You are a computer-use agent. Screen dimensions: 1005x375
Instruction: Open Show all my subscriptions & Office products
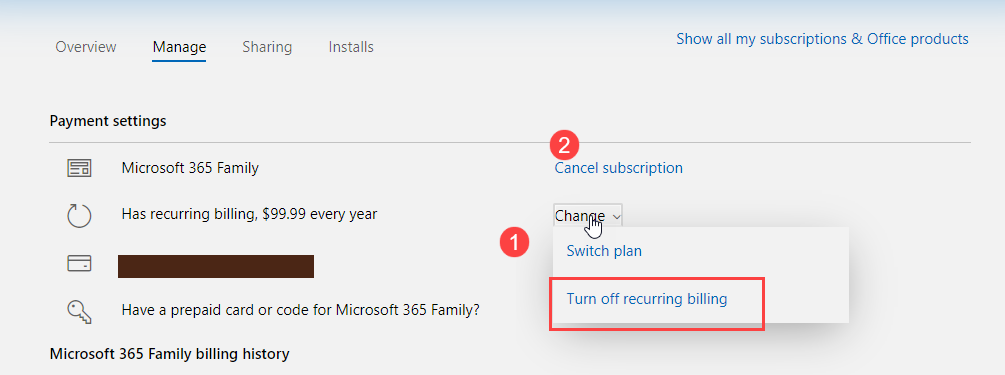pyautogui.click(x=822, y=39)
